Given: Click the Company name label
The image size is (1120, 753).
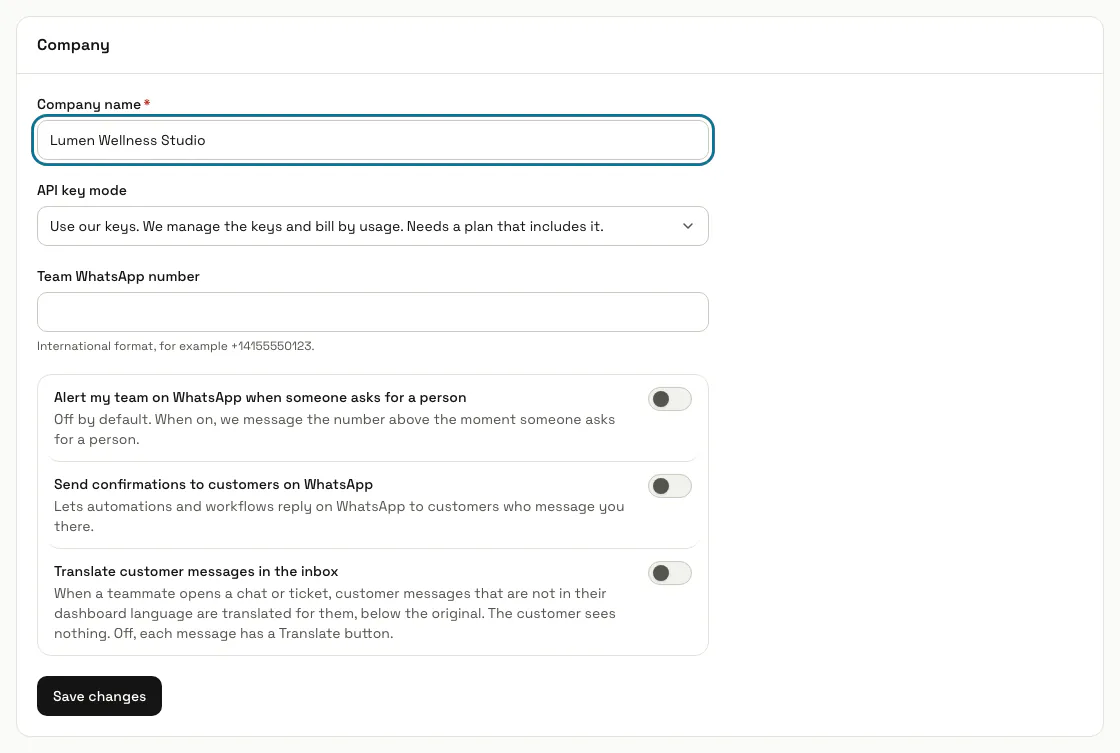Looking at the screenshot, I should click(x=89, y=104).
